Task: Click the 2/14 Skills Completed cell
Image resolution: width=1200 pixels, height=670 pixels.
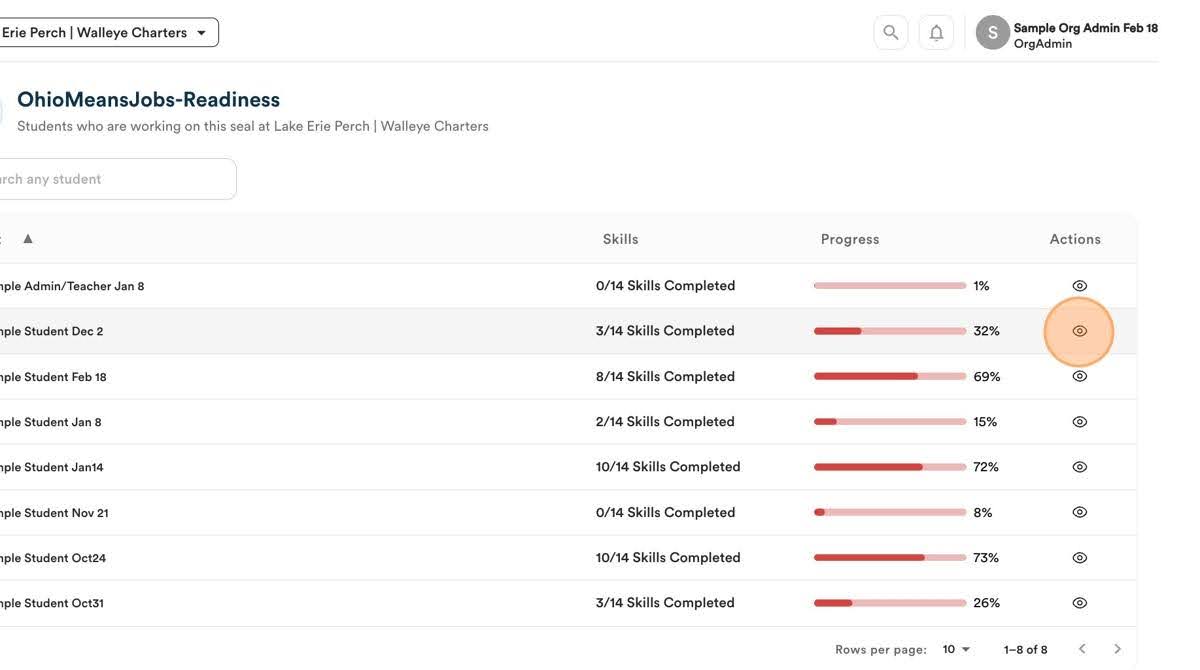Action: click(665, 422)
